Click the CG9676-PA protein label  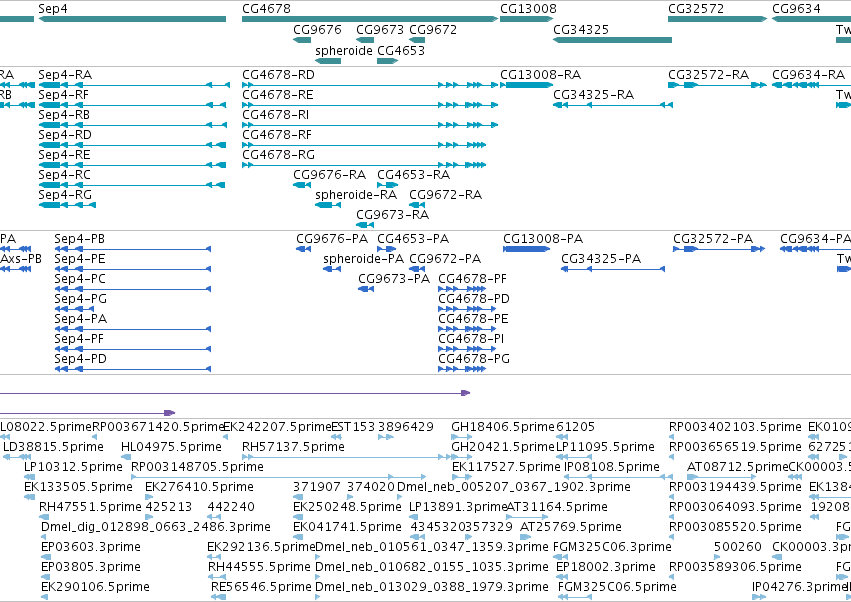(x=332, y=239)
